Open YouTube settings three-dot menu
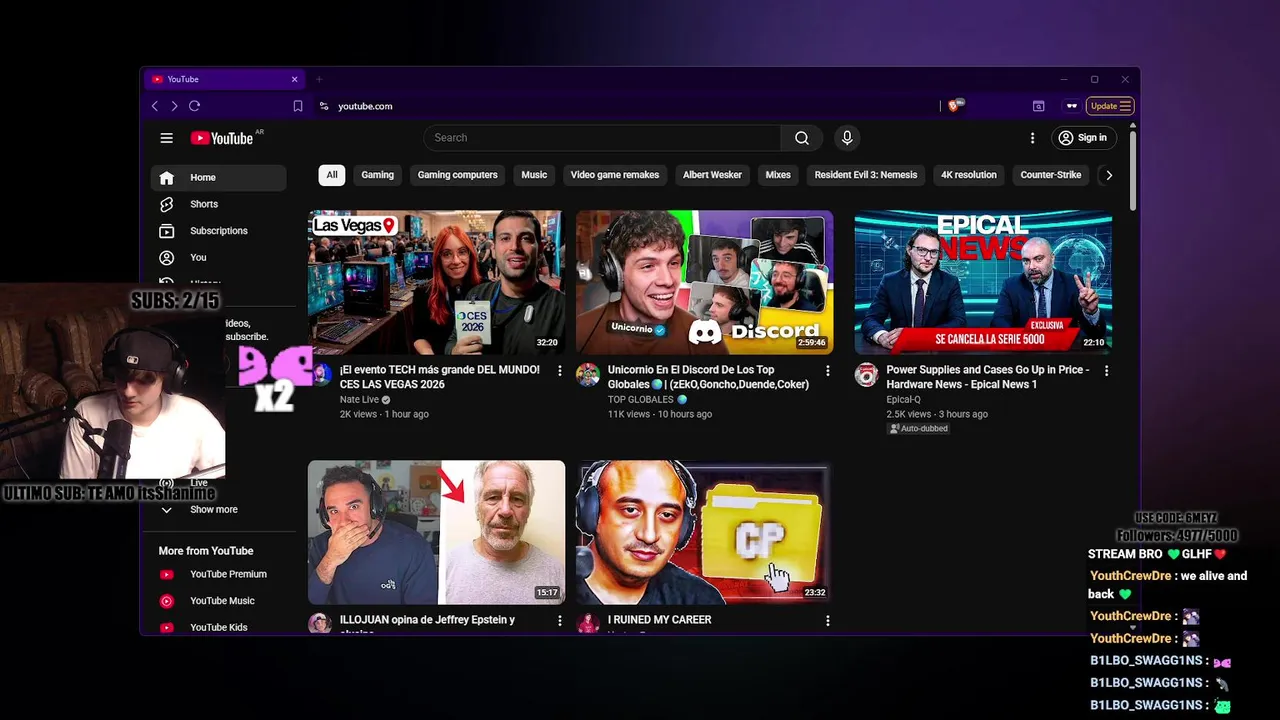Image resolution: width=1280 pixels, height=720 pixels. [x=1033, y=138]
